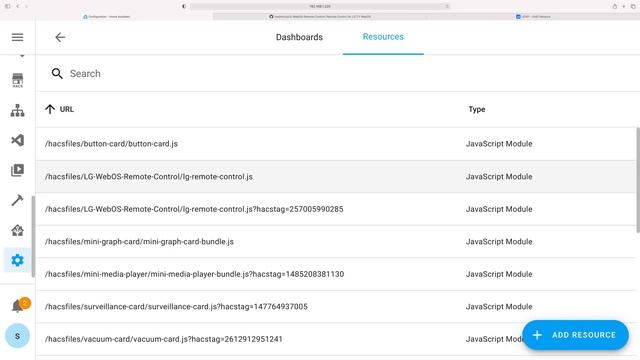Click Safari share icon

614,6
